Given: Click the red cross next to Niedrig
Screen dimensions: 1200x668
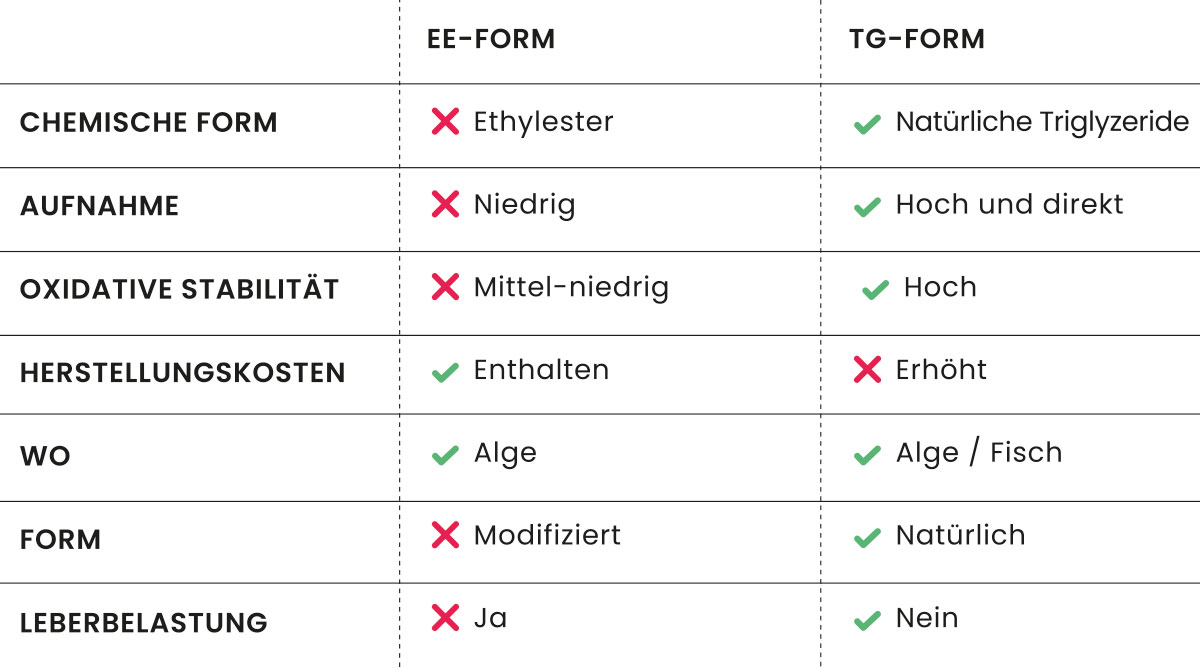Looking at the screenshot, I should (x=445, y=206).
